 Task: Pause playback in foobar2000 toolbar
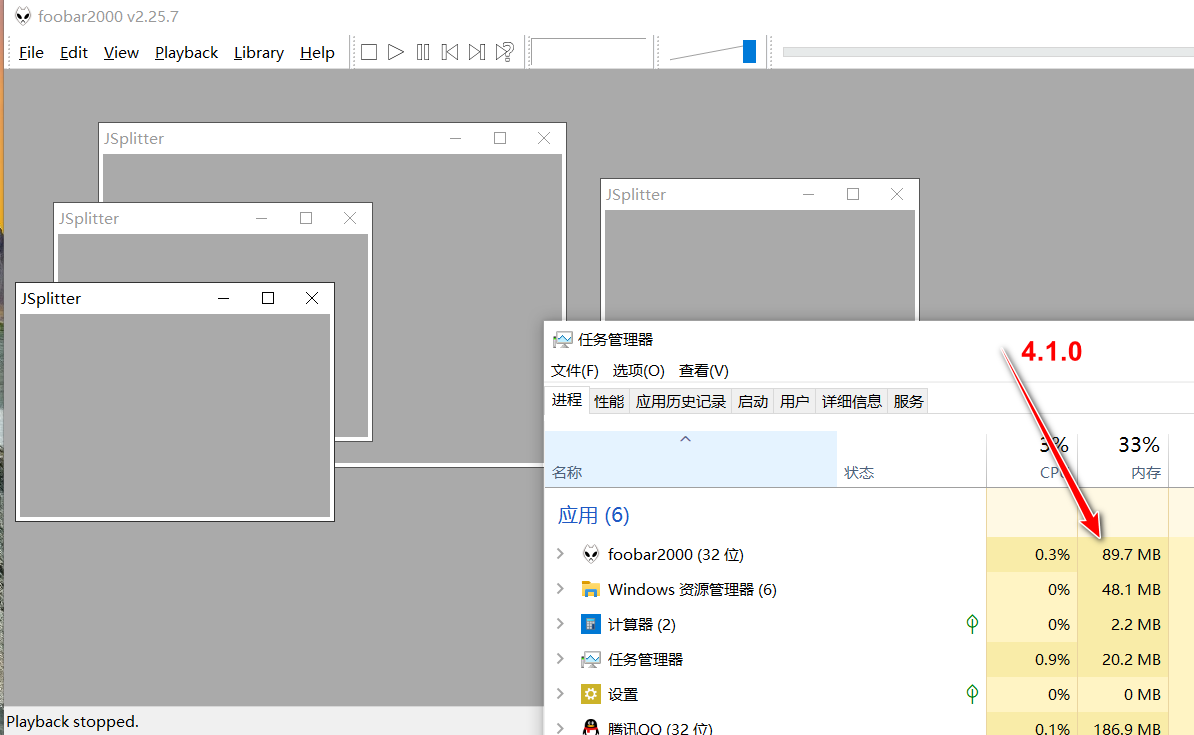click(423, 52)
